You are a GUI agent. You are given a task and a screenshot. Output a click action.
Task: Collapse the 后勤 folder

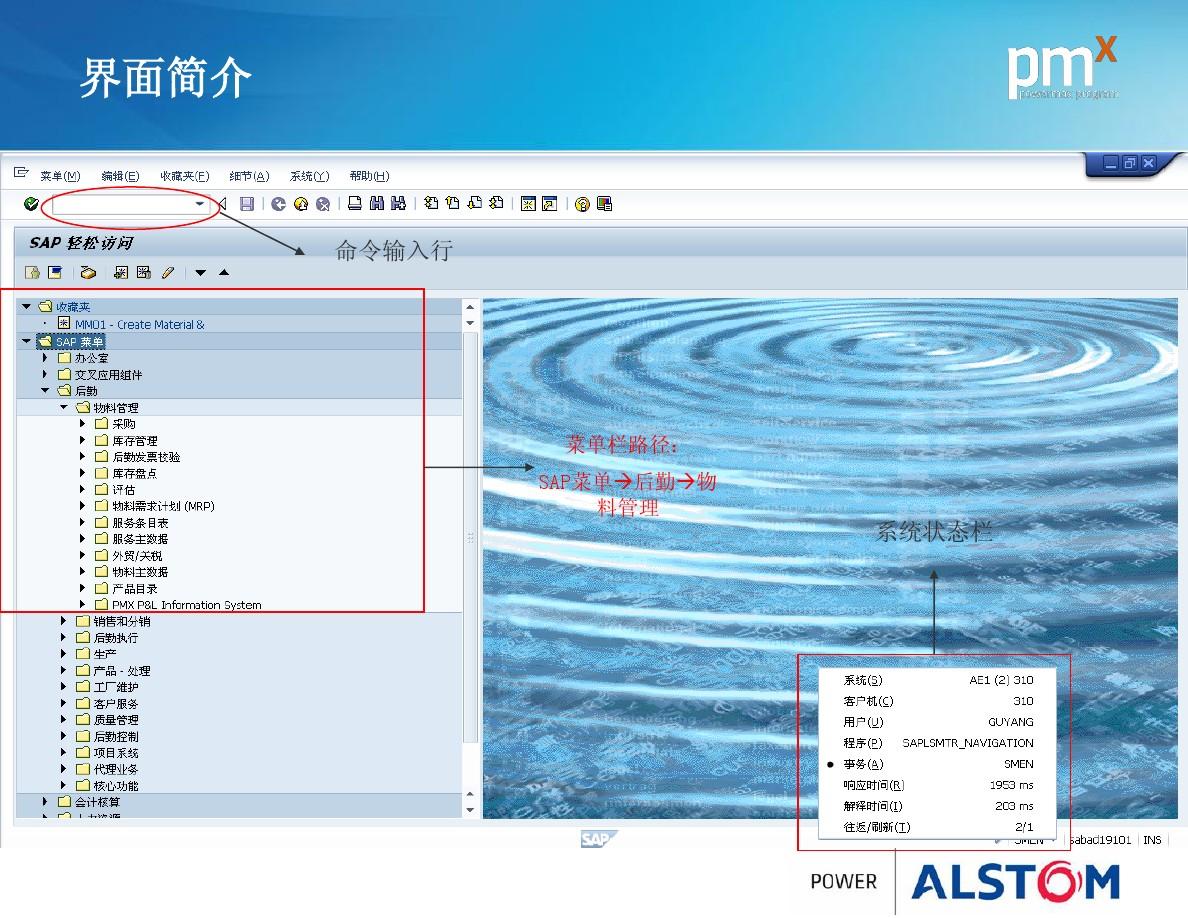45,391
